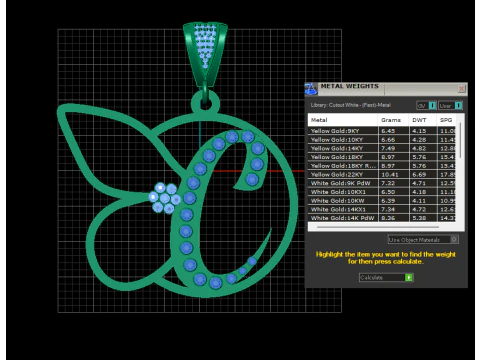Toggle the OV switch
The image size is (480, 360).
[x=426, y=106]
